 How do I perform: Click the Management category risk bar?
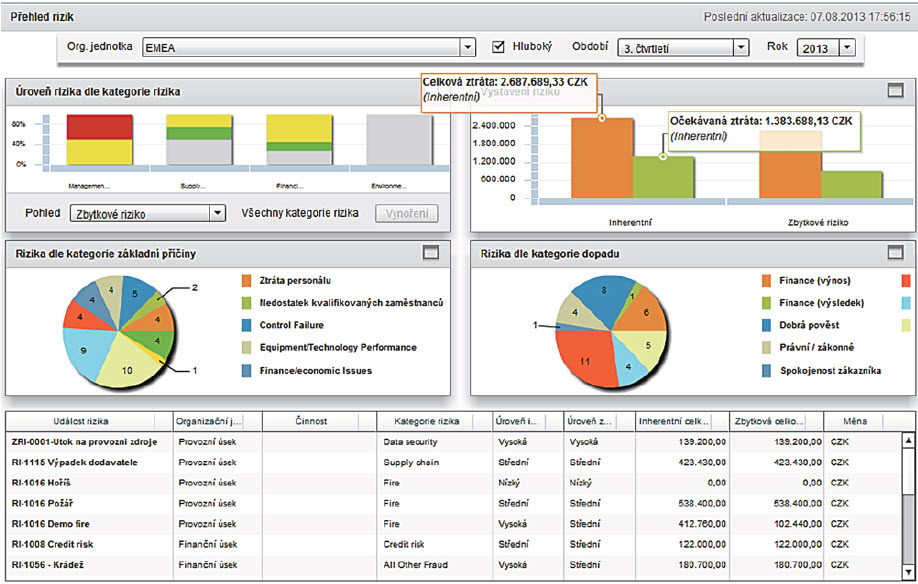pos(100,140)
